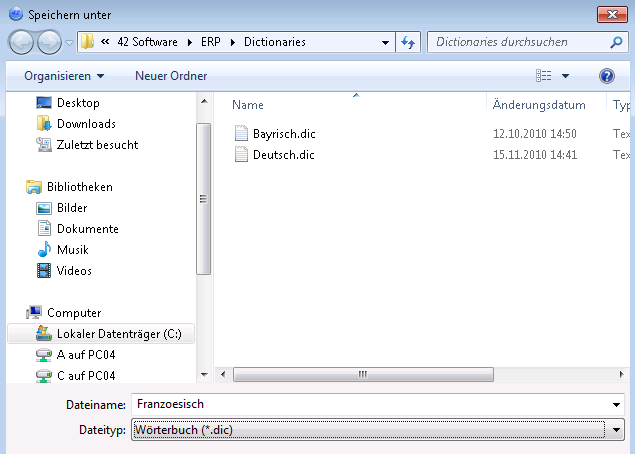Click the Bilder picture icon
The height and width of the screenshot is (454, 635).
click(44, 208)
